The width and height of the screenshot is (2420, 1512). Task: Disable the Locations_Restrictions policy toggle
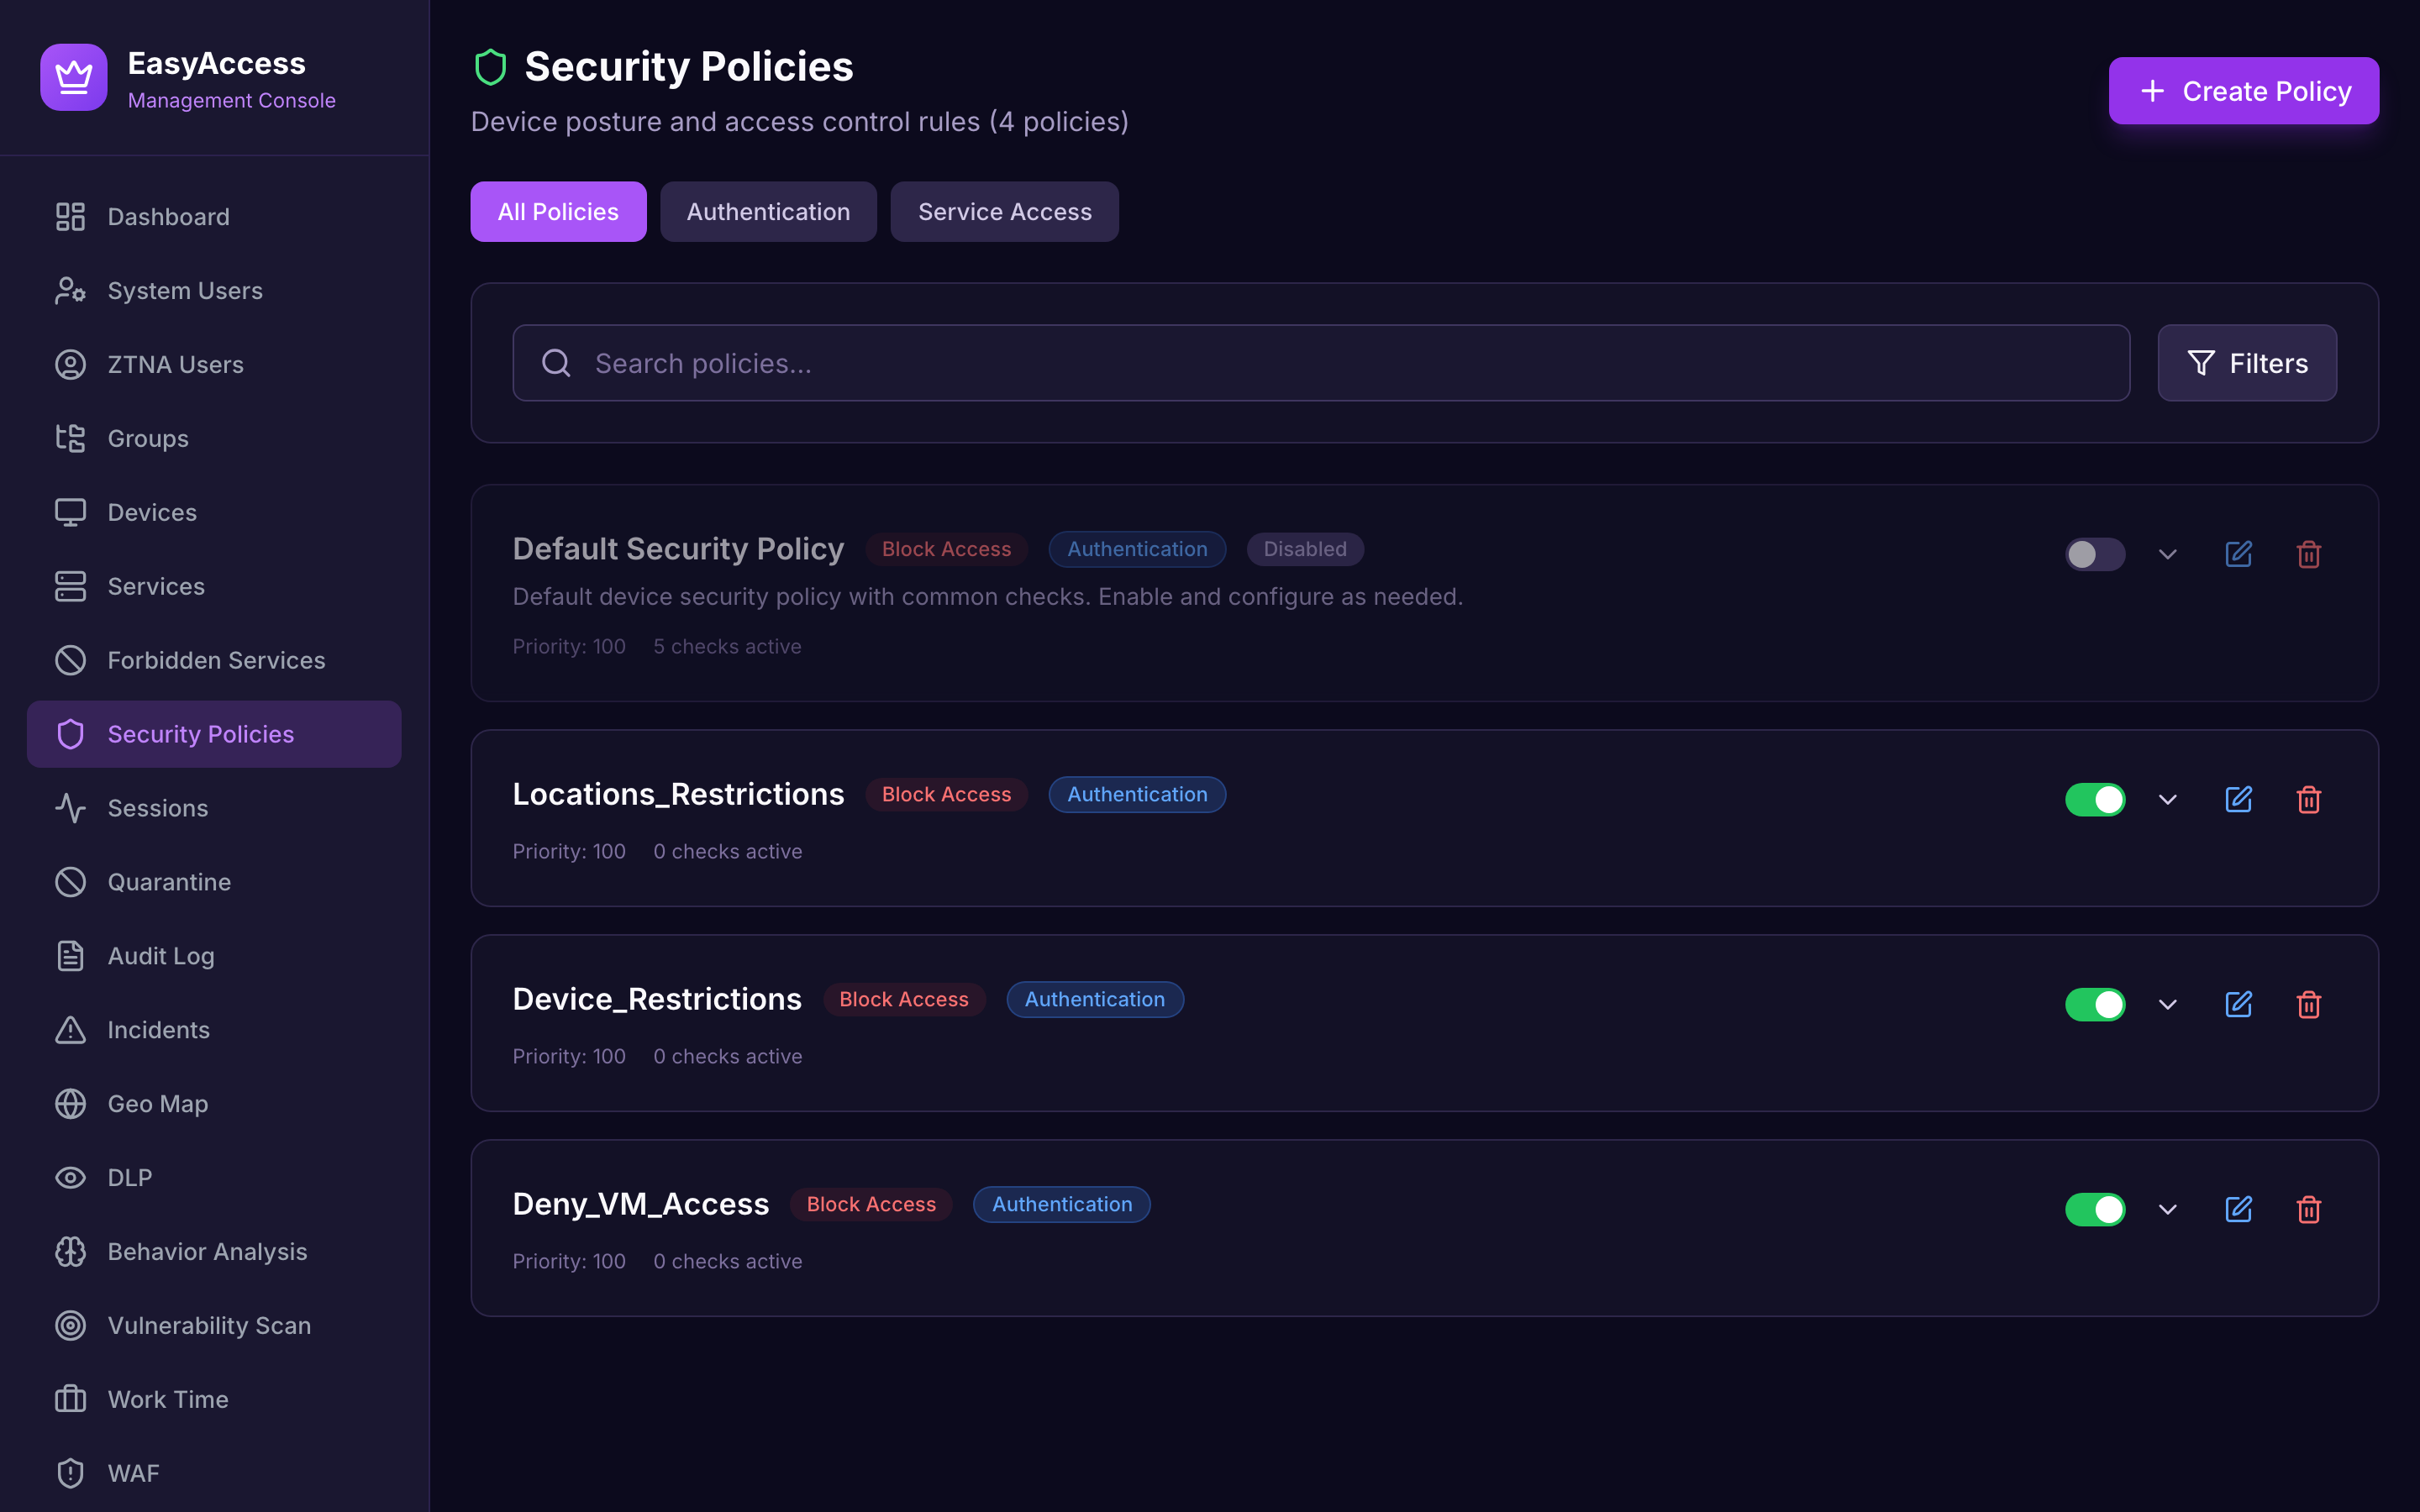click(x=2095, y=799)
